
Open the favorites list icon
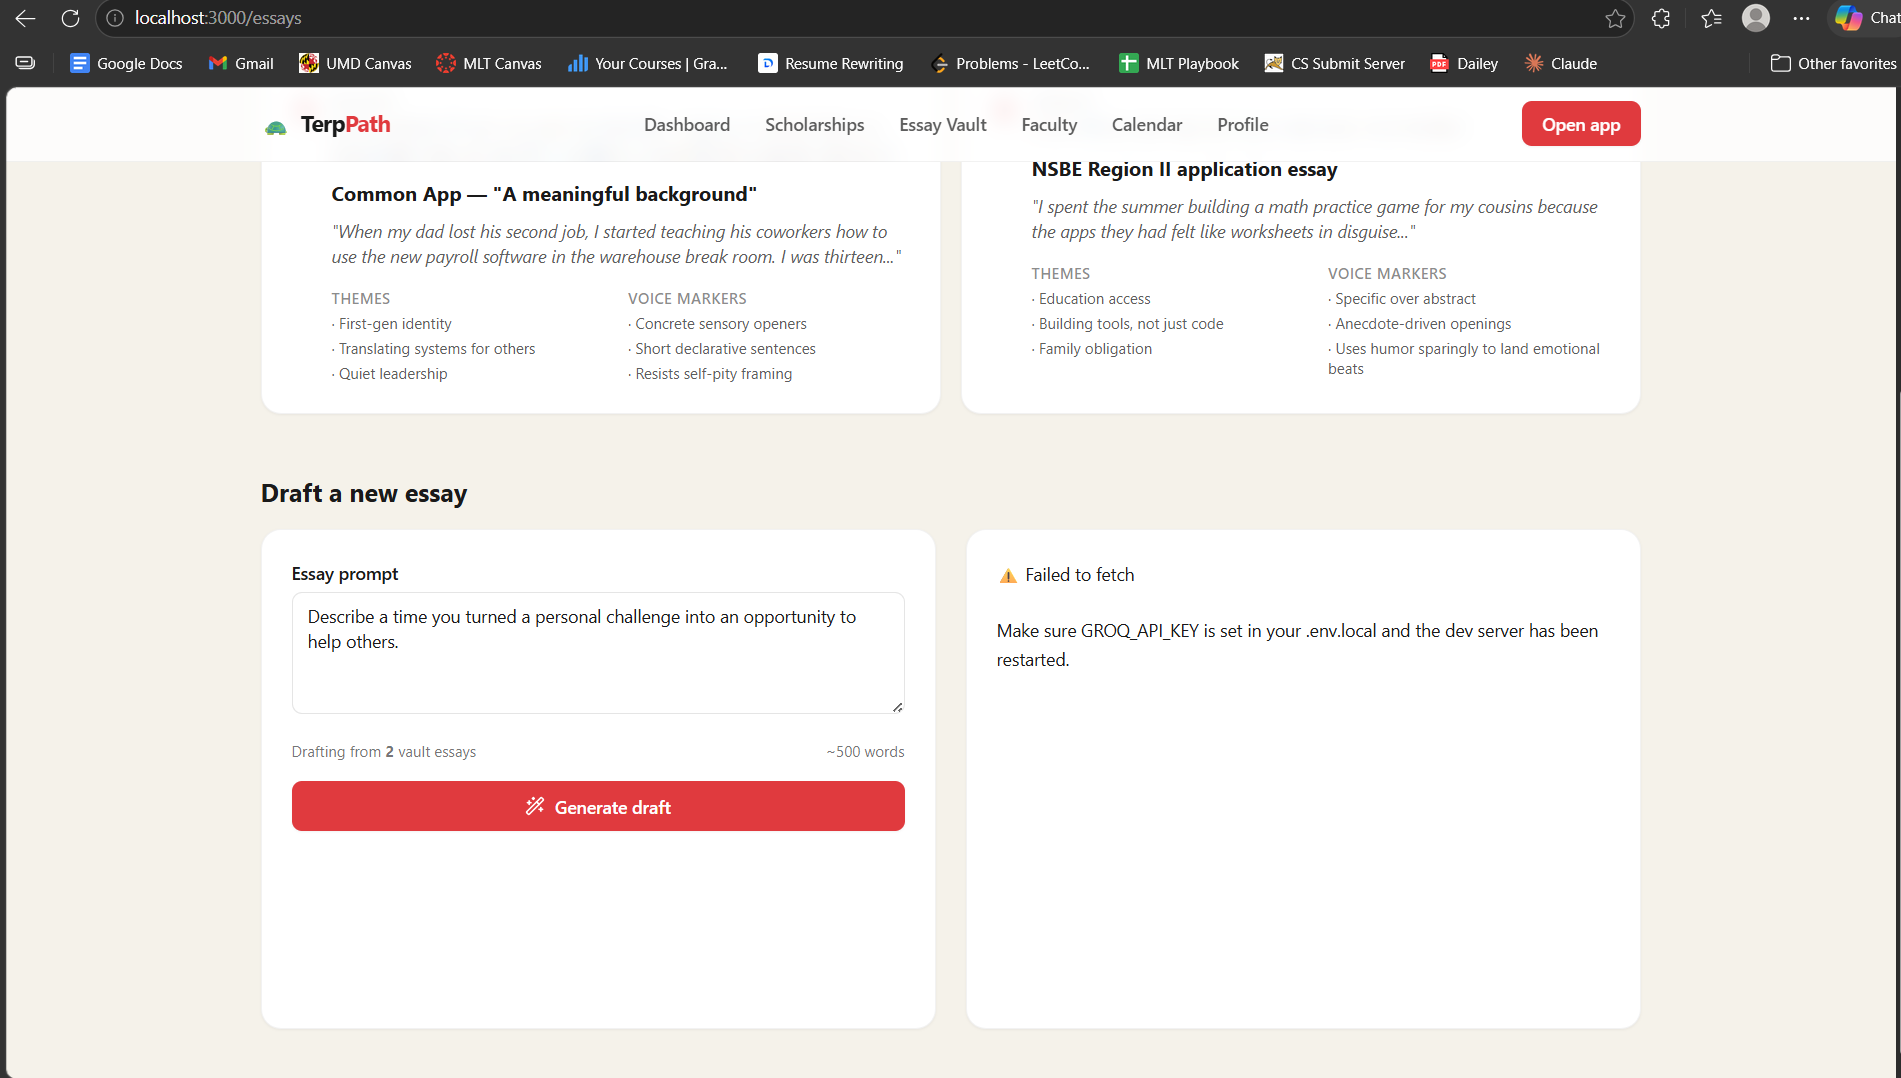1711,18
